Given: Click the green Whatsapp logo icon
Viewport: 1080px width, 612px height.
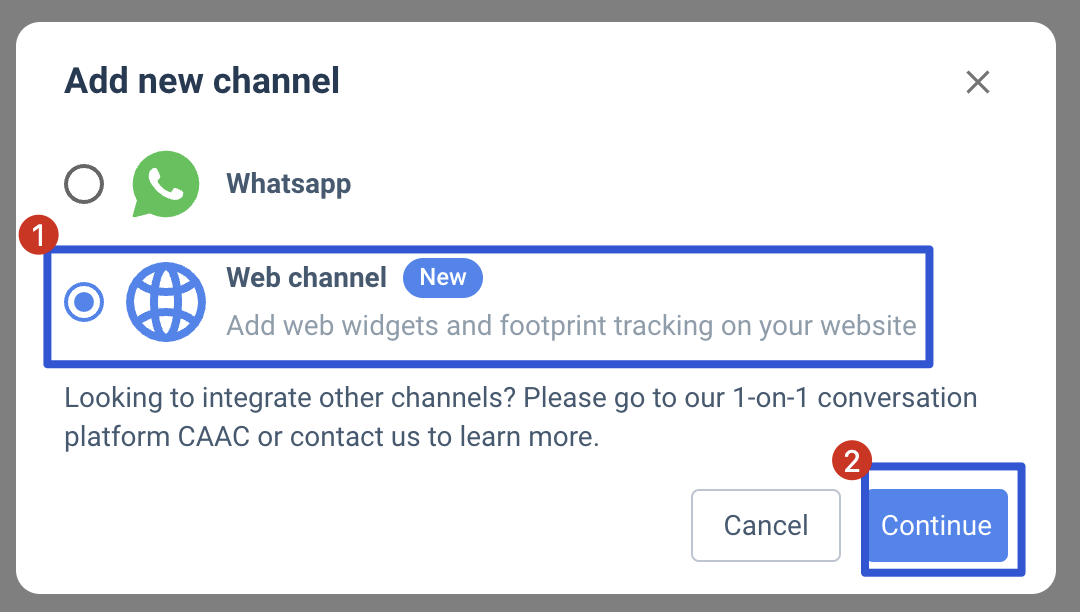Looking at the screenshot, I should tap(165, 184).
